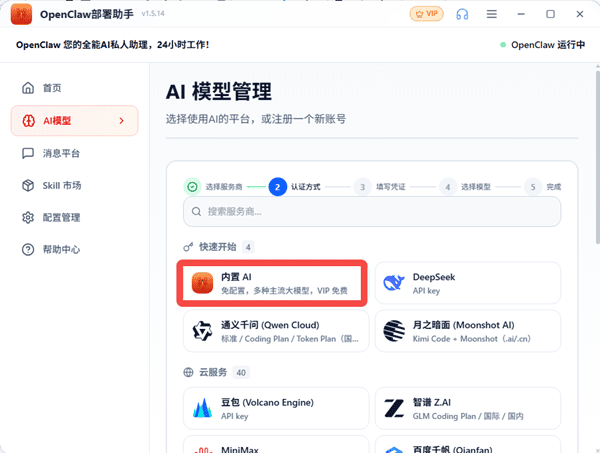The height and width of the screenshot is (453, 600).
Task: Click the chat bubble icon for 消息平台
Action: pyautogui.click(x=28, y=153)
